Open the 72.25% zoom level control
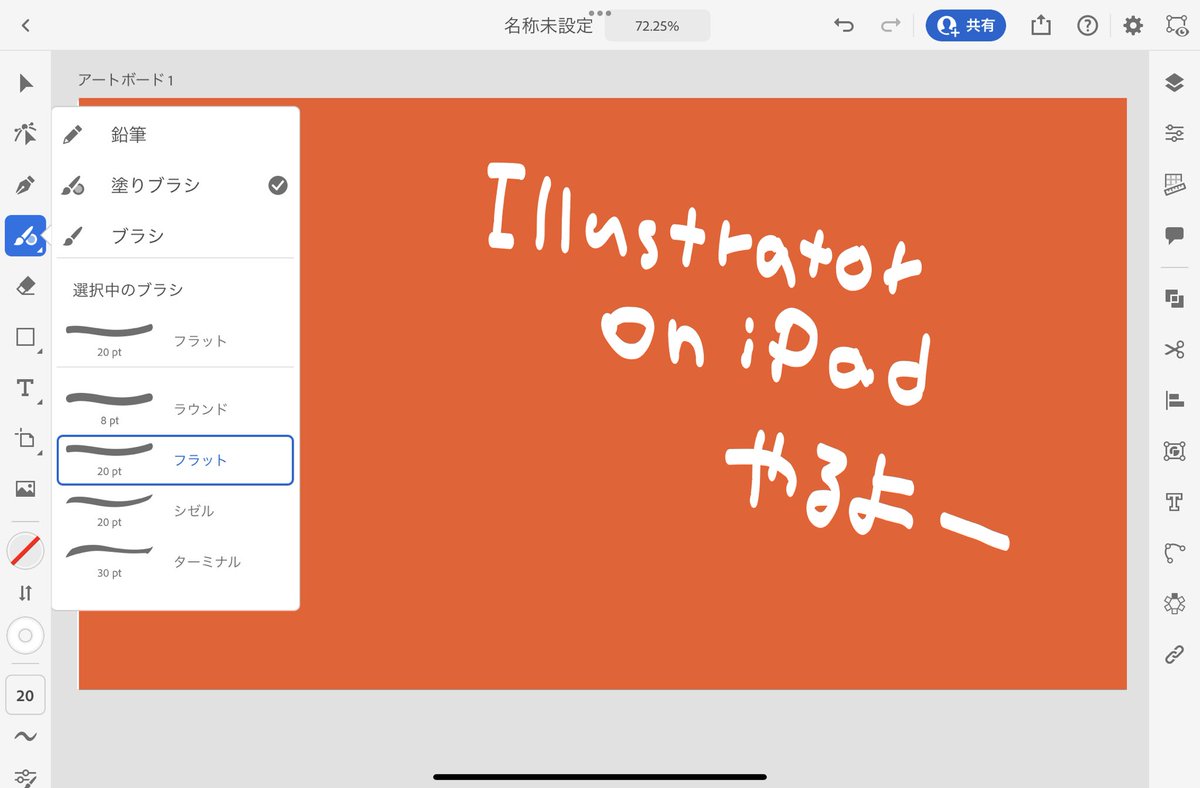The height and width of the screenshot is (788, 1200). (657, 26)
